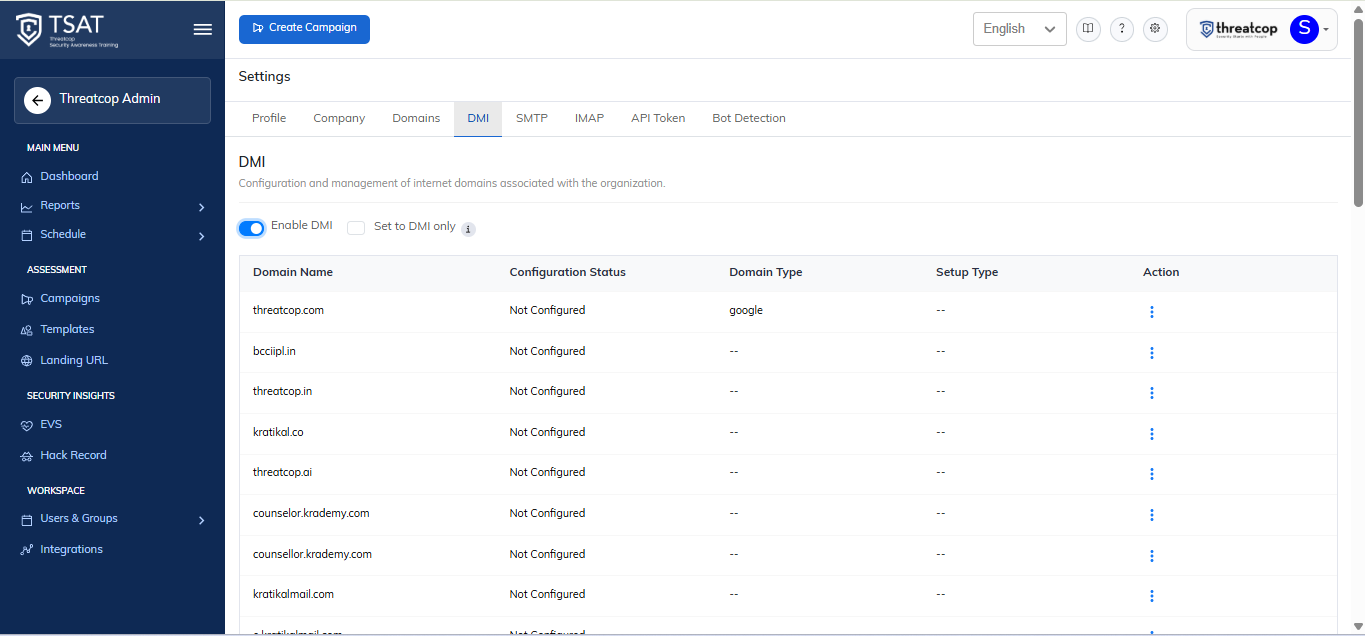
Task: Check the Set to DMI only checkbox
Action: coord(356,228)
